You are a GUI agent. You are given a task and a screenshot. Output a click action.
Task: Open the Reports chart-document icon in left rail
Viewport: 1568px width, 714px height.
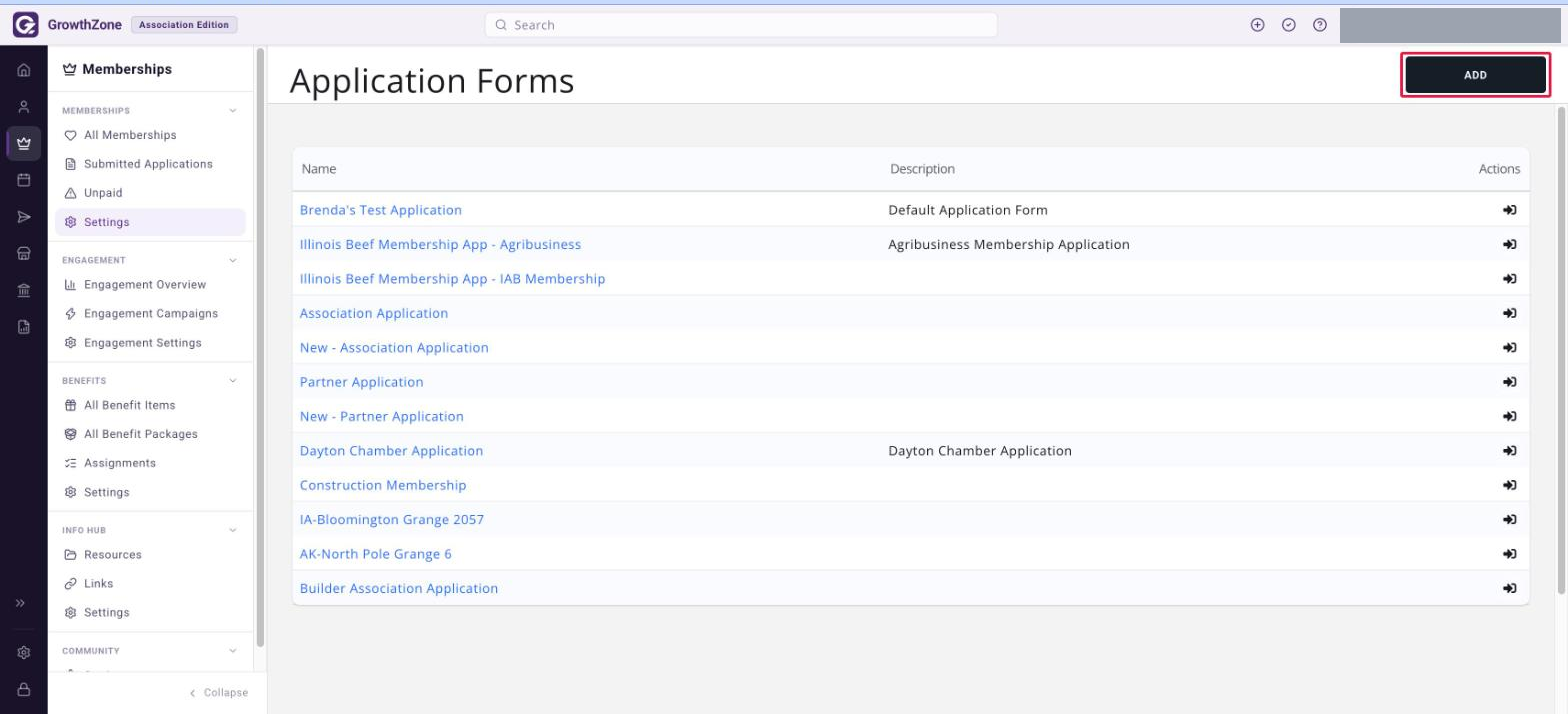(x=24, y=327)
